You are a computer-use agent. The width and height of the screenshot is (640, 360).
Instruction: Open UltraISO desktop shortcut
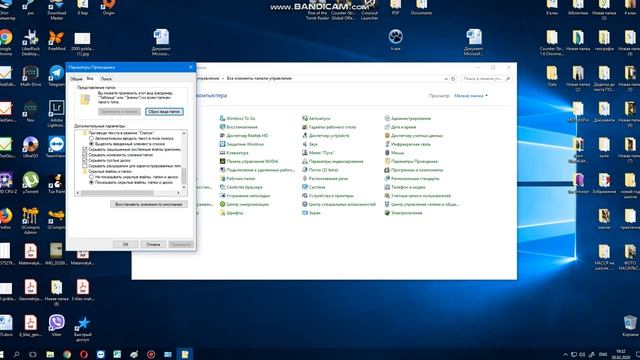30,147
